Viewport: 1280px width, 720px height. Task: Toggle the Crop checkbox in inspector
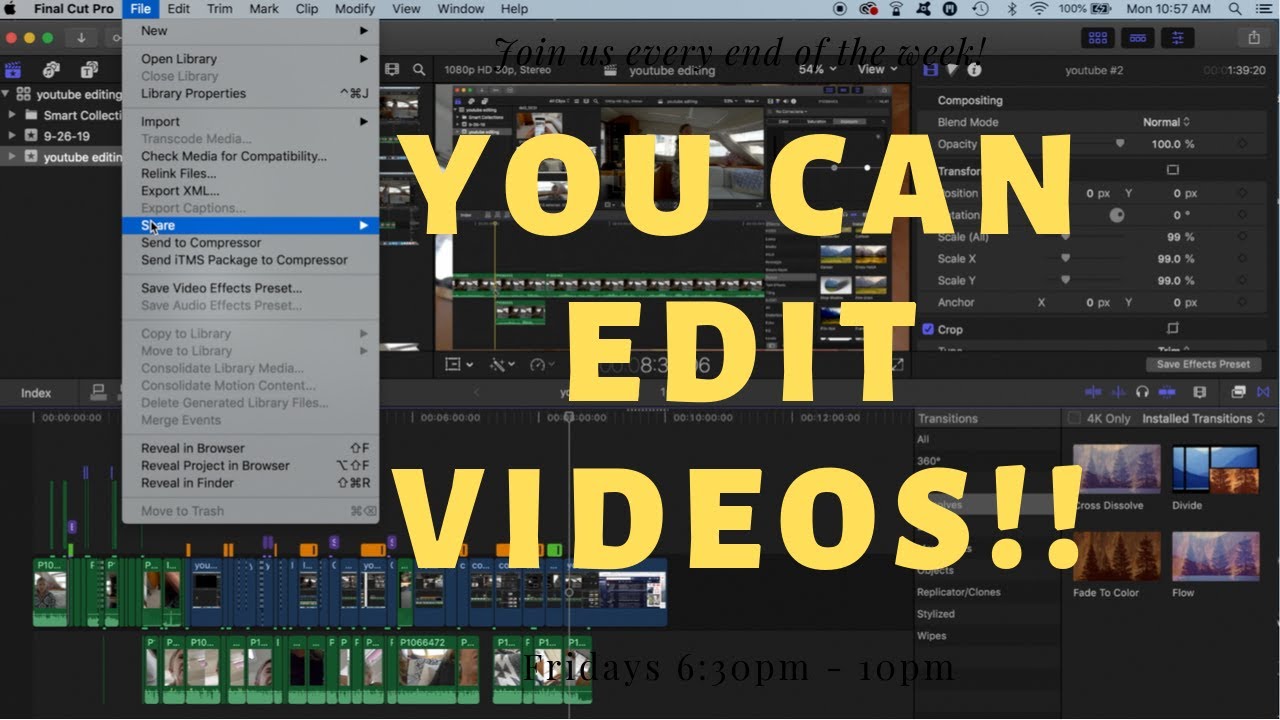928,329
